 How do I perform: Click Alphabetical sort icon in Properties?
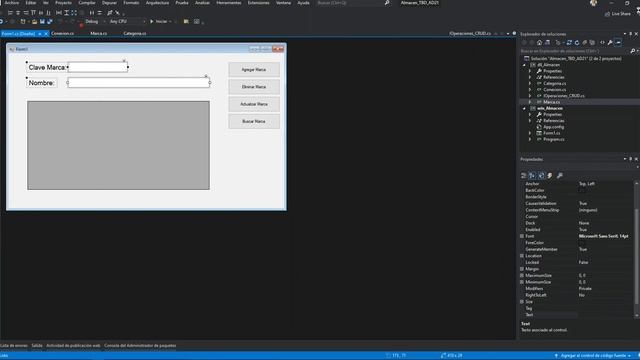(532, 176)
